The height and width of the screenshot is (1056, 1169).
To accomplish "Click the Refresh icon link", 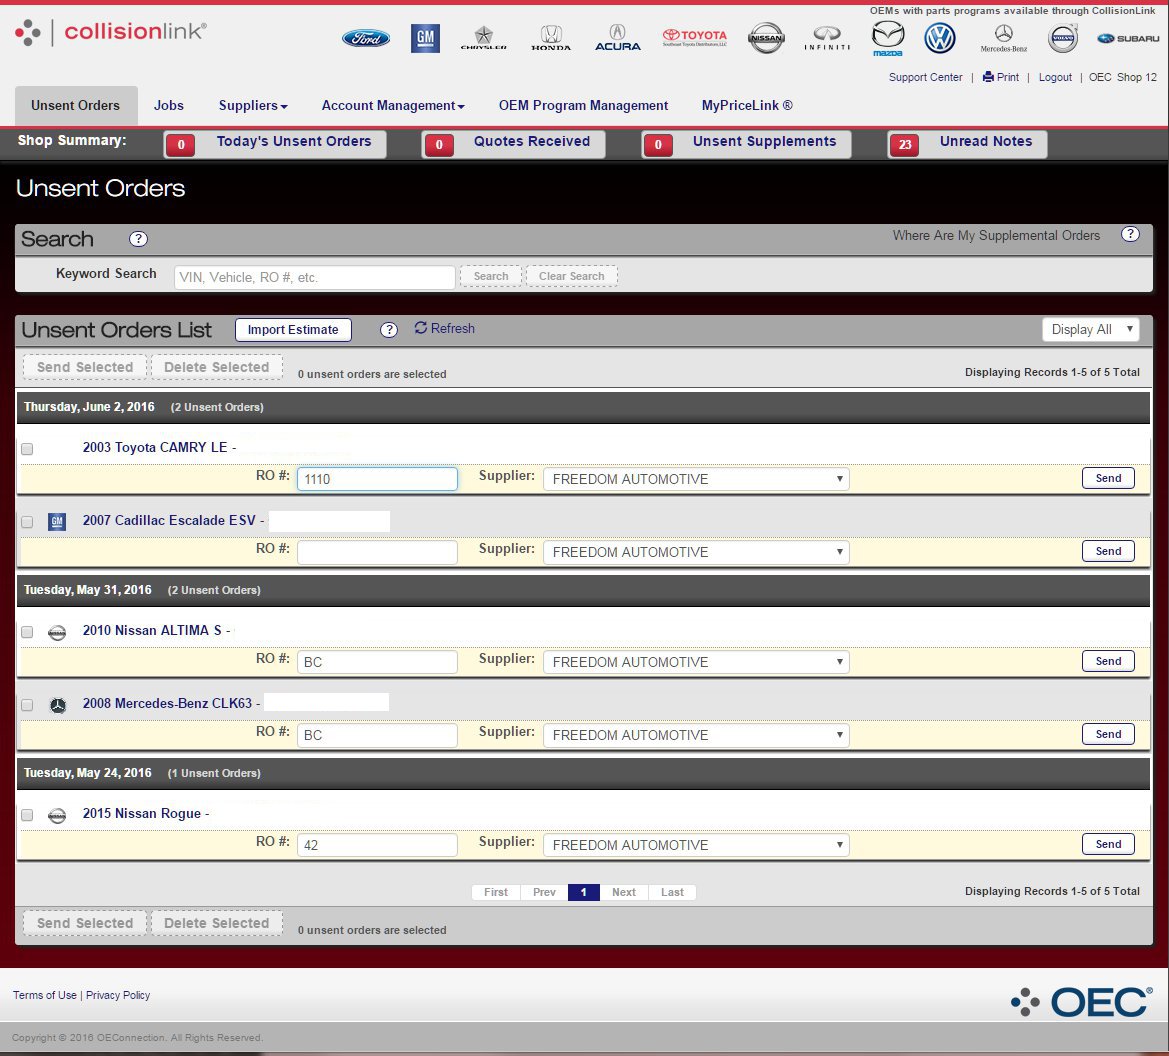I will [444, 328].
